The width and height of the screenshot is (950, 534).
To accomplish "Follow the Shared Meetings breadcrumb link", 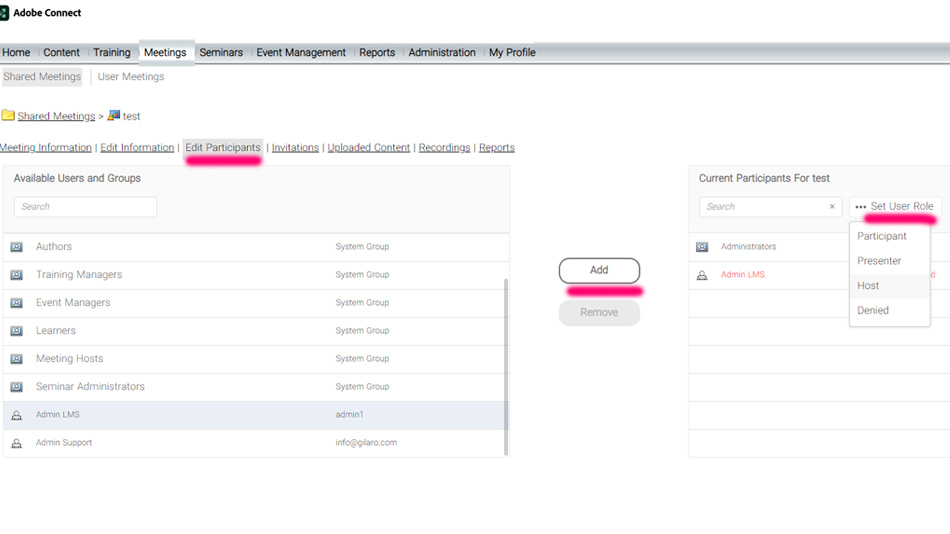I will pos(56,116).
